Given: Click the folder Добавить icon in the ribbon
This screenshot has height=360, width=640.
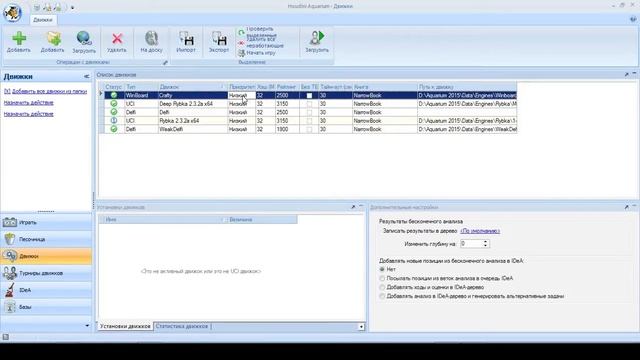Looking at the screenshot, I should click(x=53, y=38).
